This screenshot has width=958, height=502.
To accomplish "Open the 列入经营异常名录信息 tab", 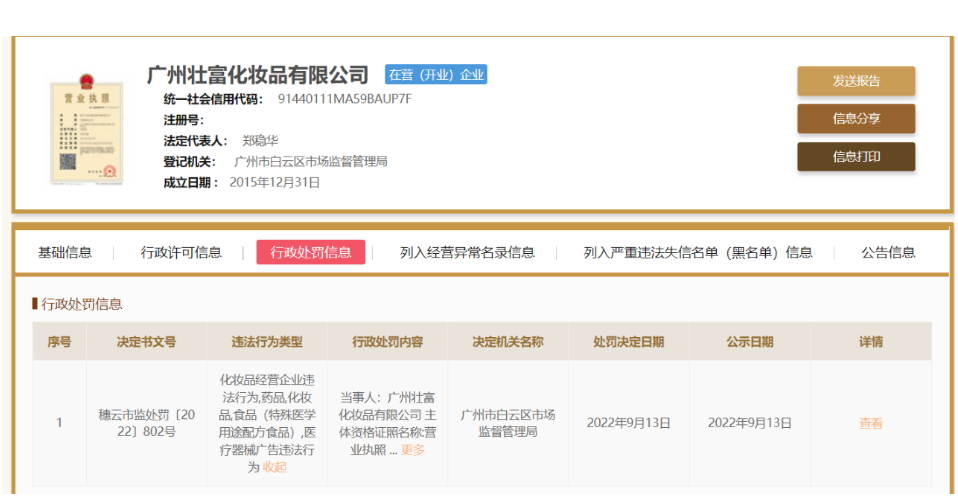I will click(x=467, y=252).
